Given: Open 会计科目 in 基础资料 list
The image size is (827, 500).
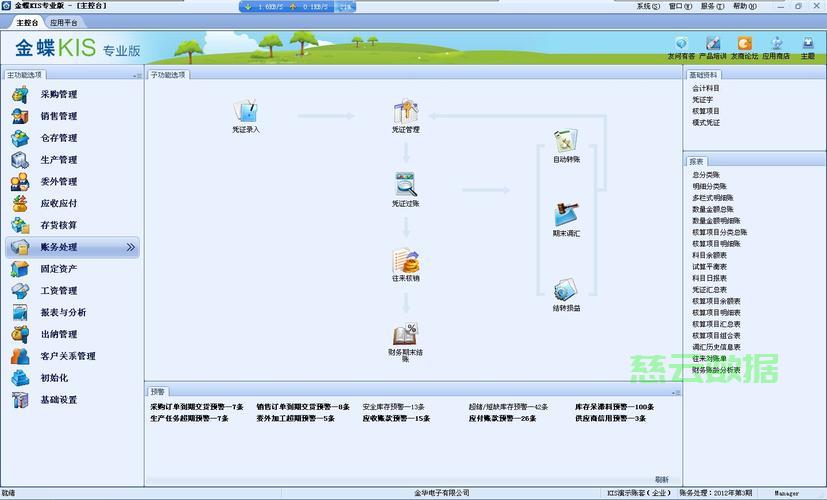Looking at the screenshot, I should point(706,88).
